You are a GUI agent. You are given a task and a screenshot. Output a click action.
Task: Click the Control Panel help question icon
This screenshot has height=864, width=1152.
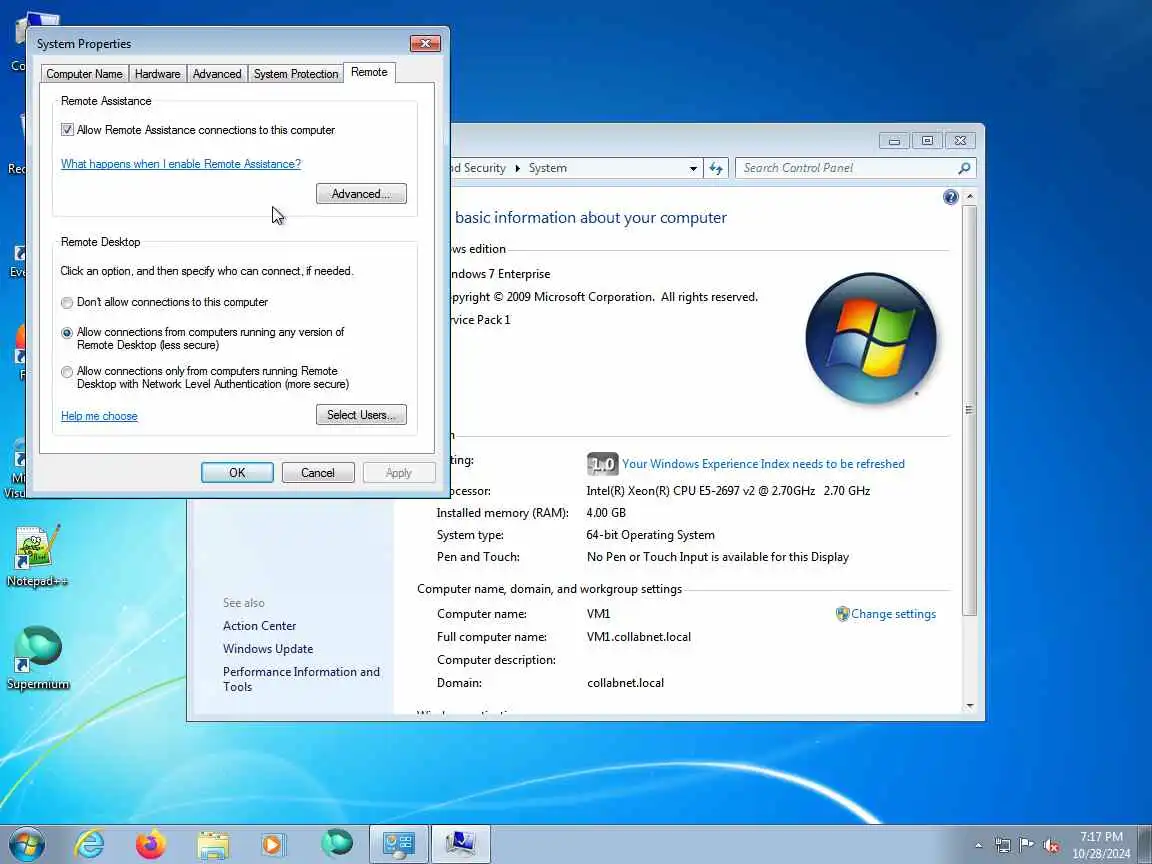(x=950, y=197)
